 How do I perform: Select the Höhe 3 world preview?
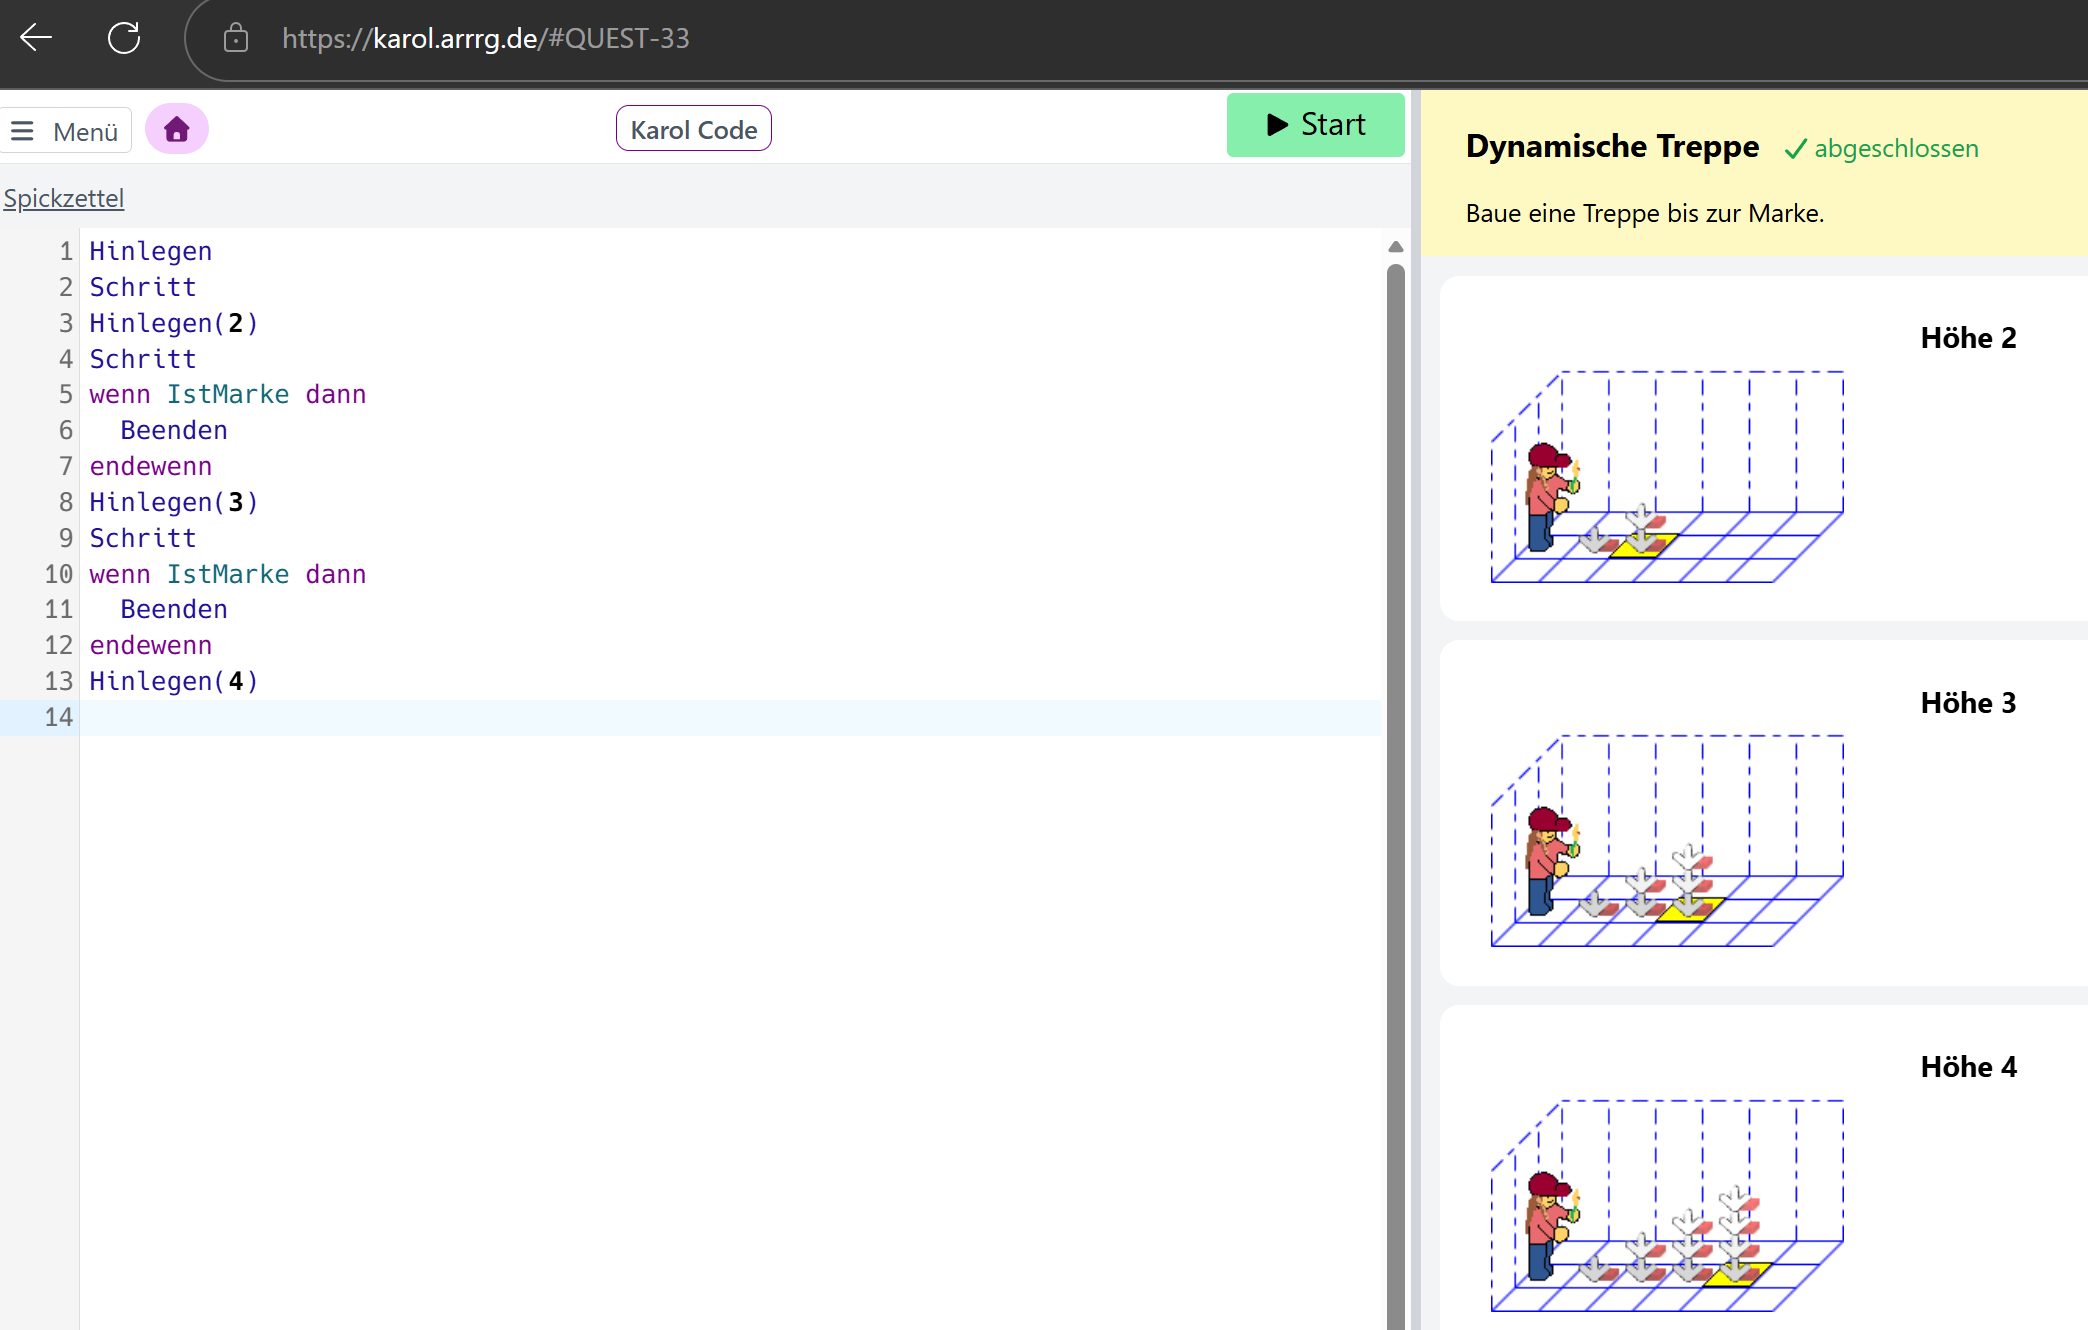(x=1764, y=813)
